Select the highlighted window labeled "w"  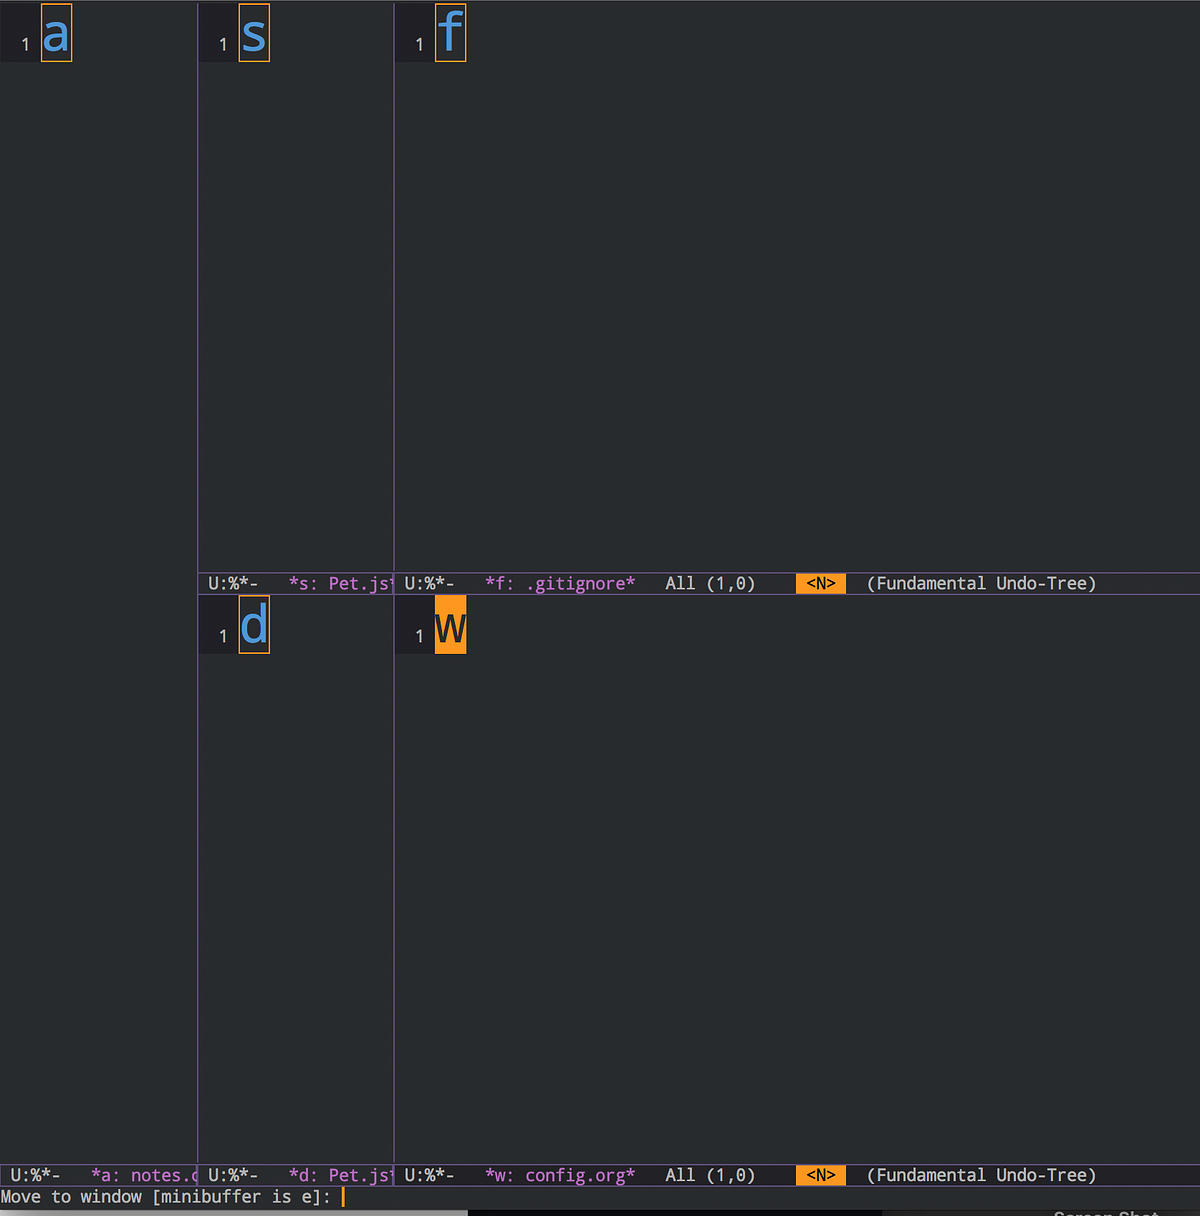point(451,624)
